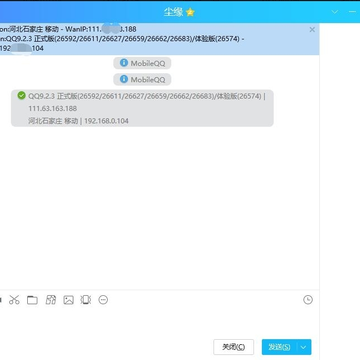This screenshot has height=360, width=360.
Task: Click the 111.63.163.188 address in message
Action: pyautogui.click(x=52, y=109)
